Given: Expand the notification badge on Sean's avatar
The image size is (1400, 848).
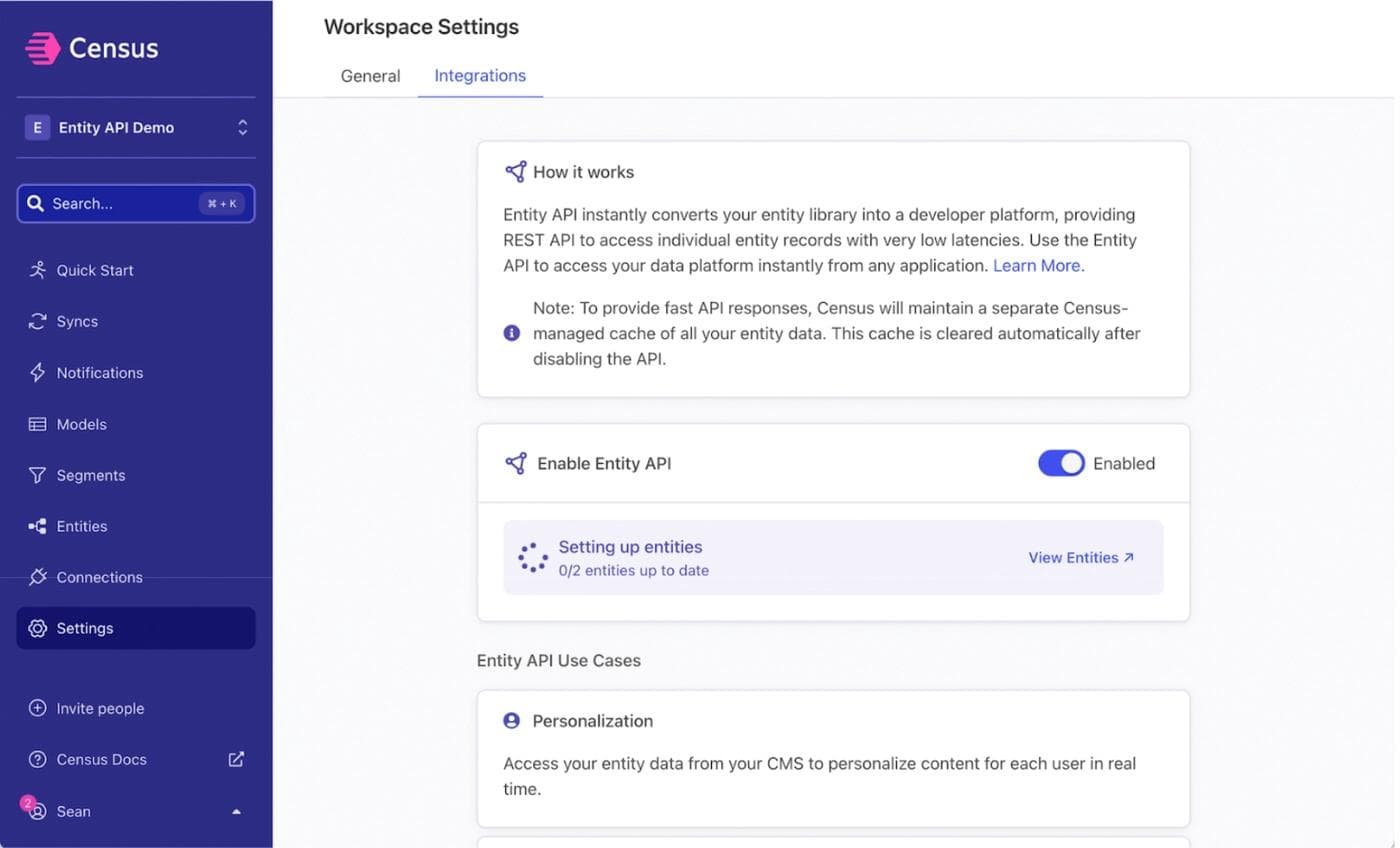Looking at the screenshot, I should (x=27, y=803).
